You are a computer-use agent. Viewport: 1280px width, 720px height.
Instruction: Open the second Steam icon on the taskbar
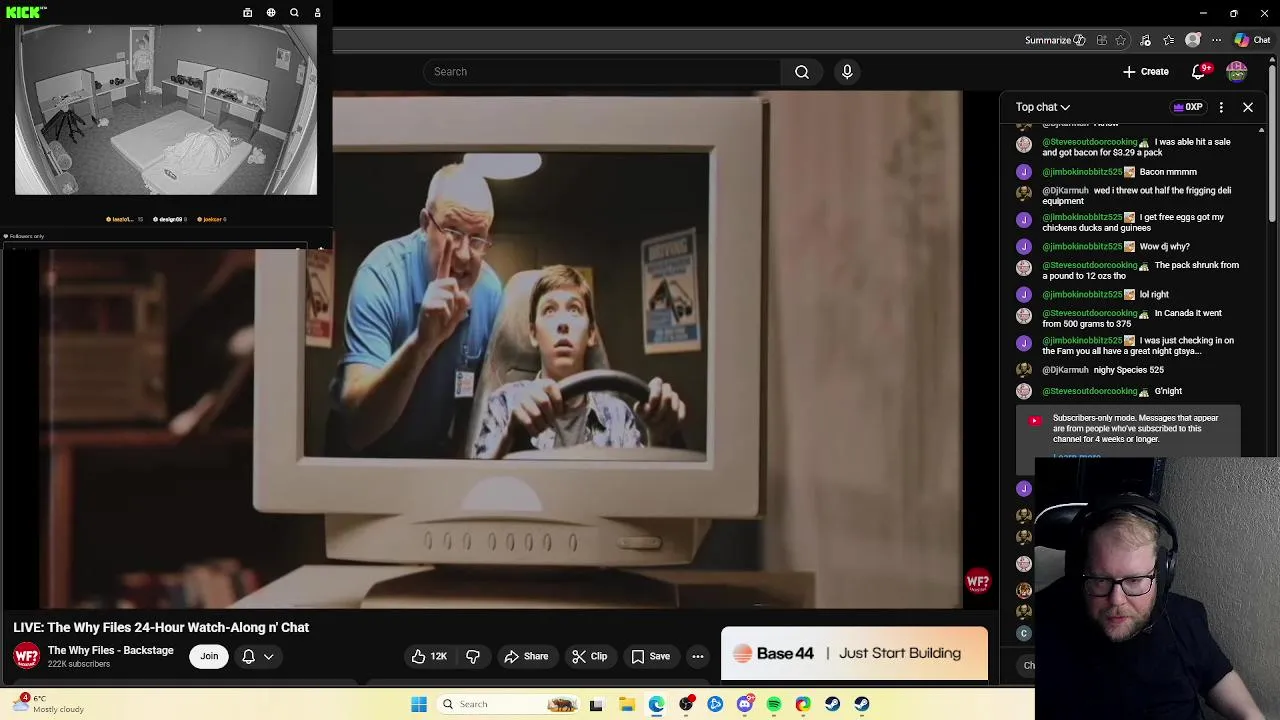pos(862,704)
